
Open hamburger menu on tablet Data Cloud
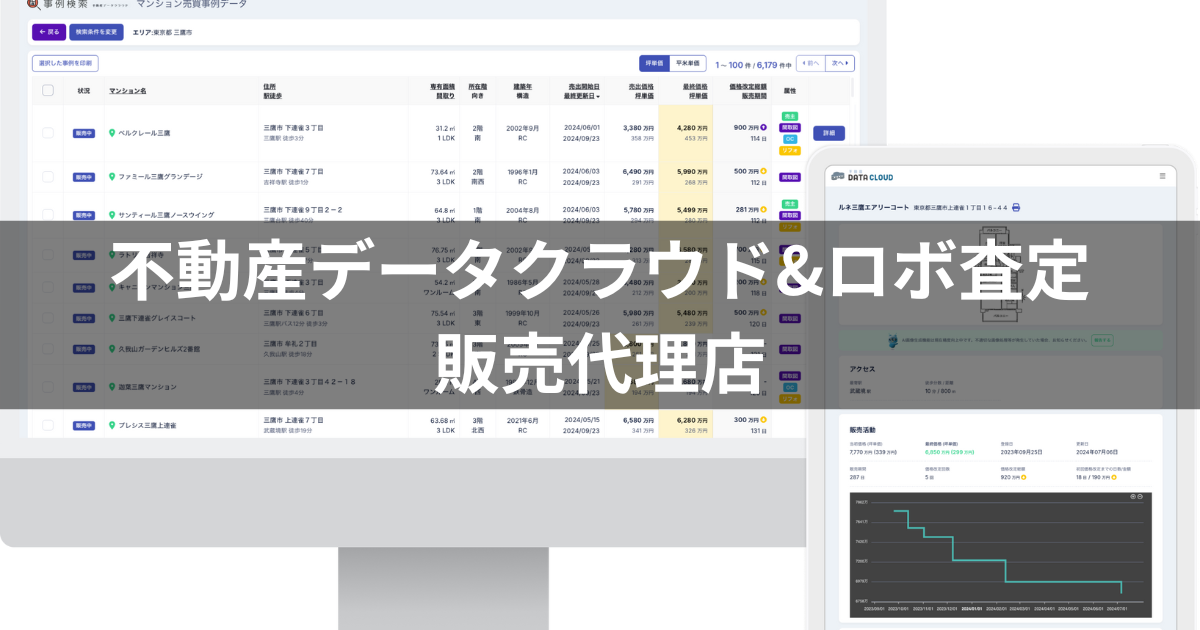1162,175
